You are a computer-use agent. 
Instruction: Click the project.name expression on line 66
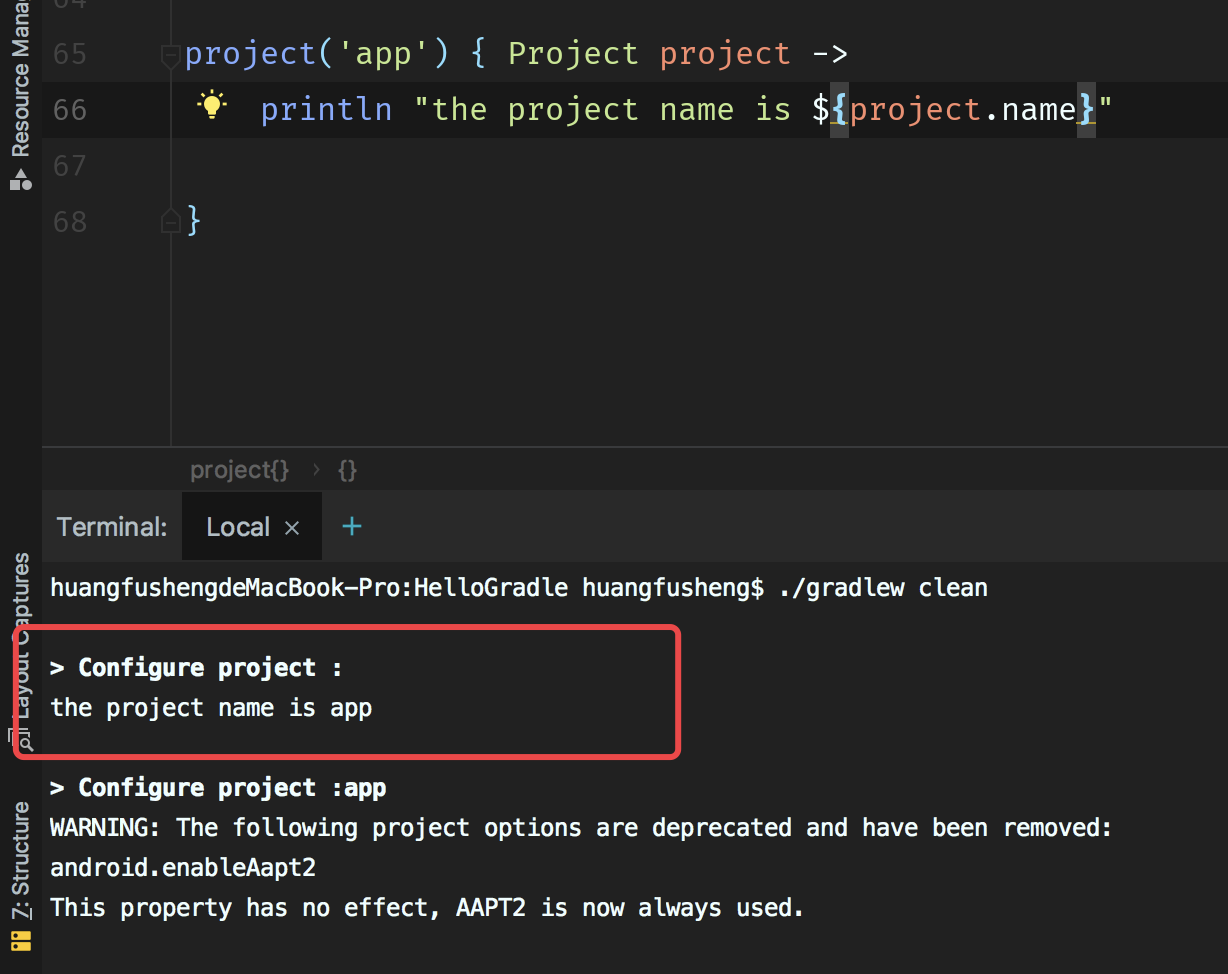962,109
